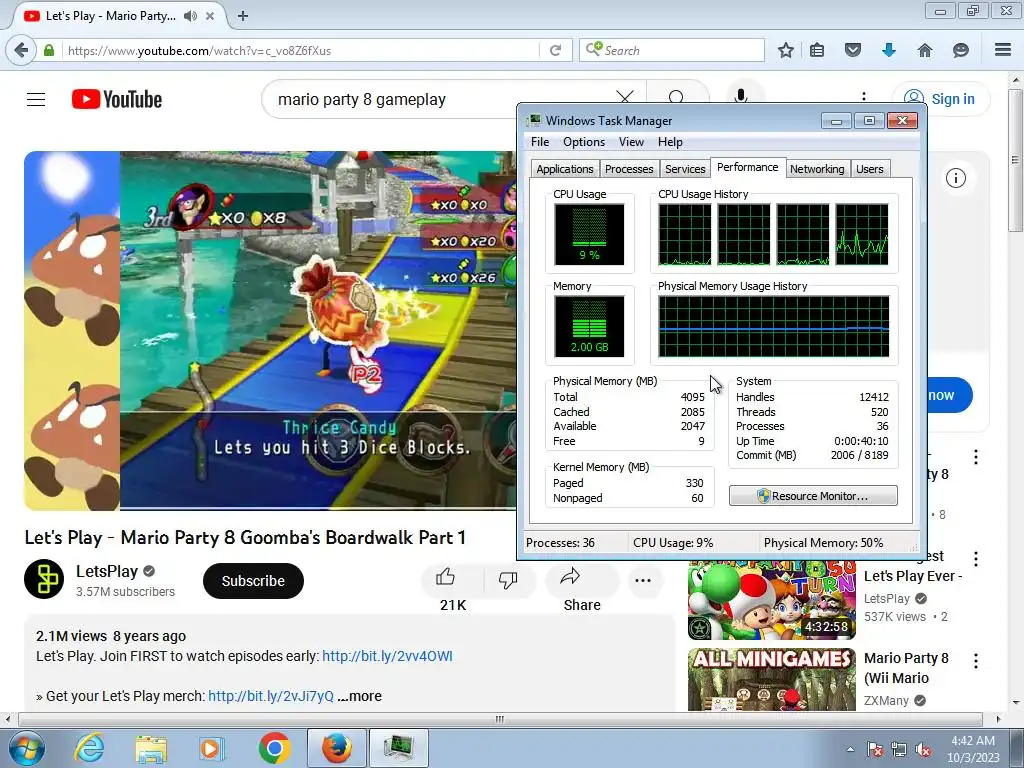
Task: Reload the page with the refresh icon
Action: [x=556, y=50]
